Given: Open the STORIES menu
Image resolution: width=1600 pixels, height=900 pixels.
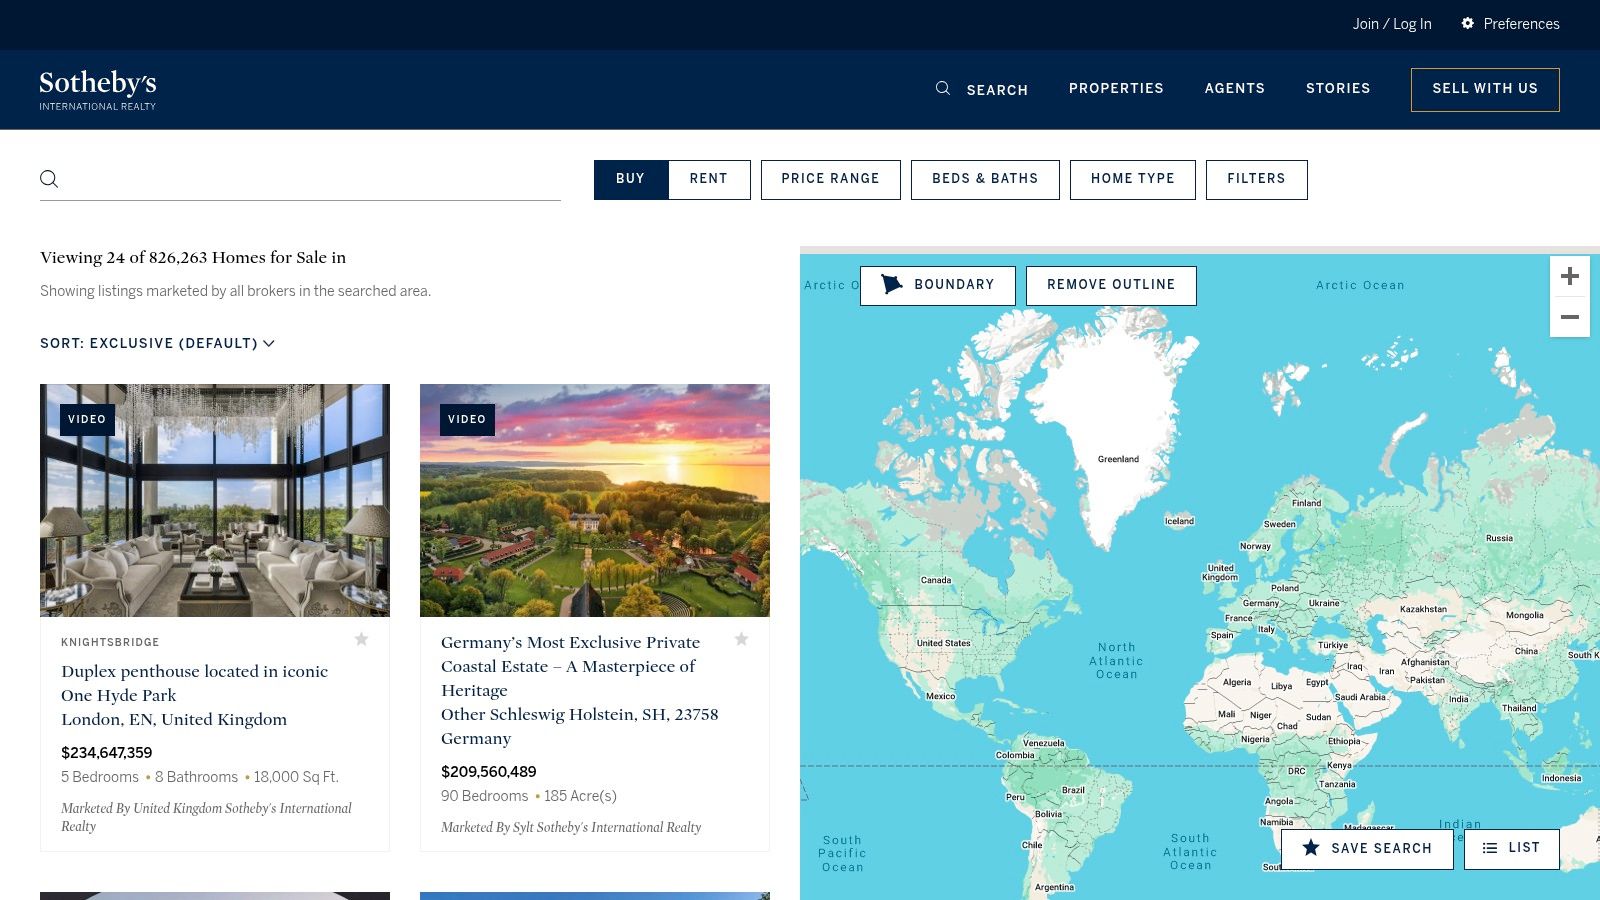Looking at the screenshot, I should tap(1338, 88).
